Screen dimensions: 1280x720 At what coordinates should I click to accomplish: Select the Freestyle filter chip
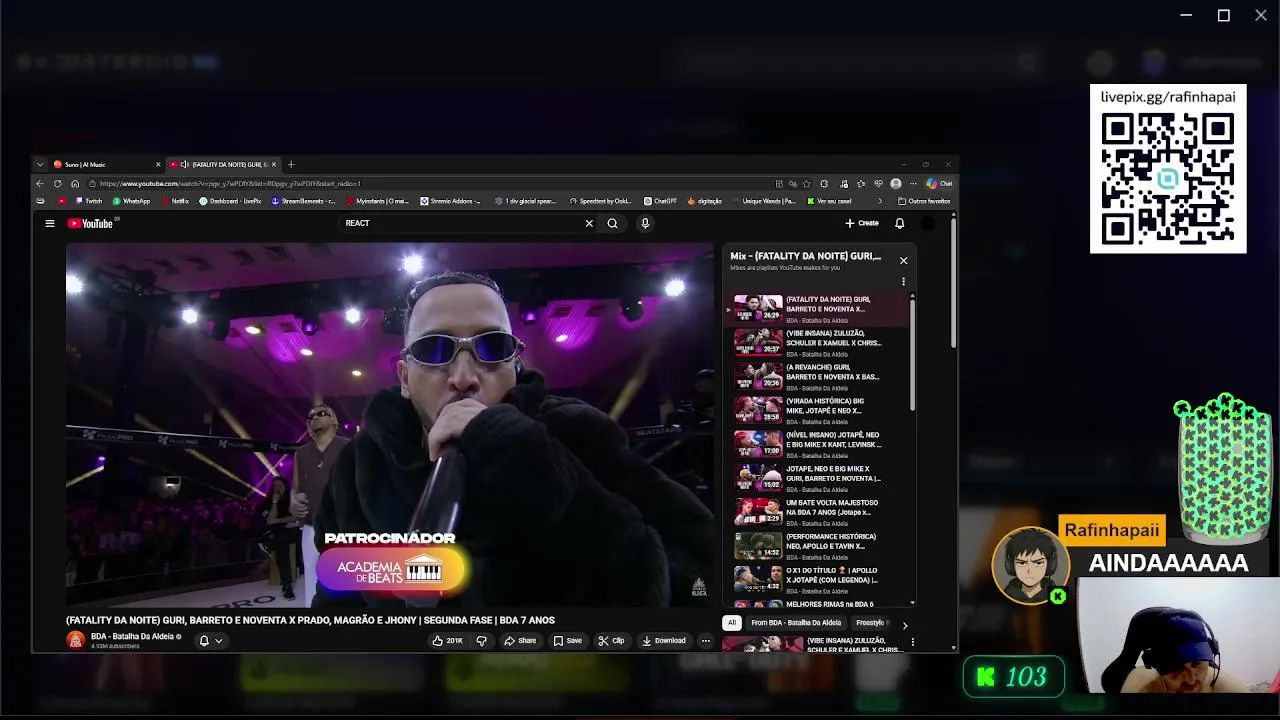click(x=871, y=623)
